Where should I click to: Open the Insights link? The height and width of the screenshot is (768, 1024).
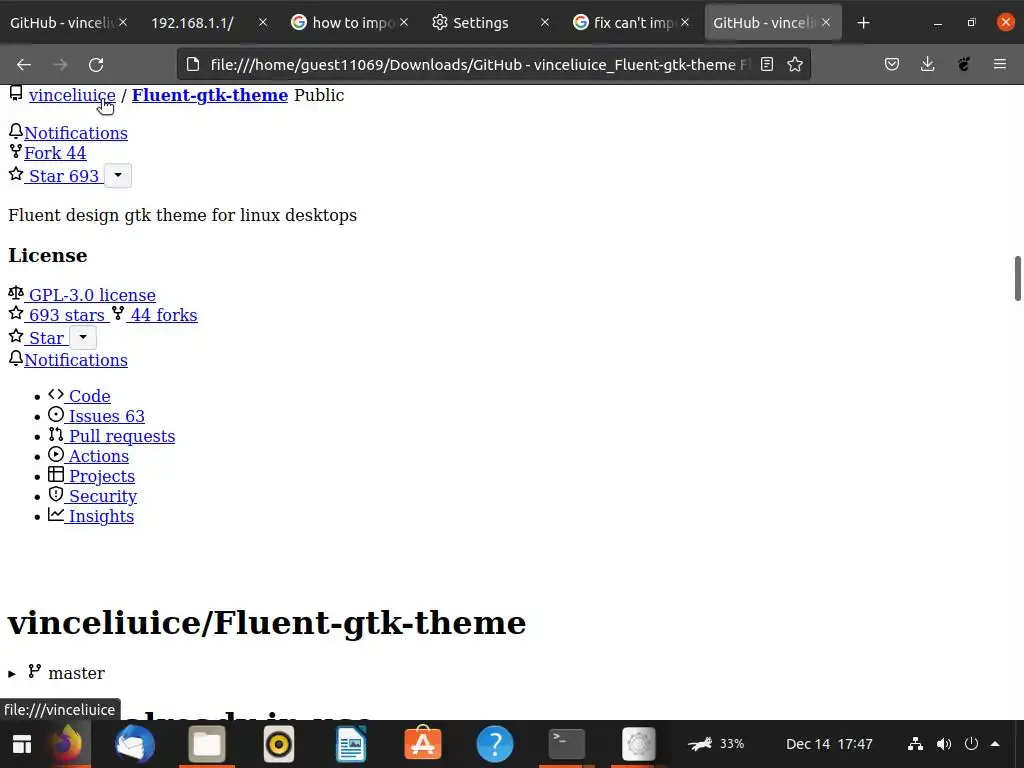(100, 516)
